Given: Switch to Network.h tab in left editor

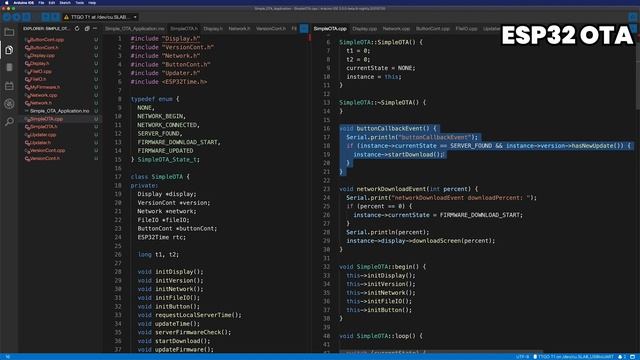Looking at the screenshot, I should click(239, 29).
